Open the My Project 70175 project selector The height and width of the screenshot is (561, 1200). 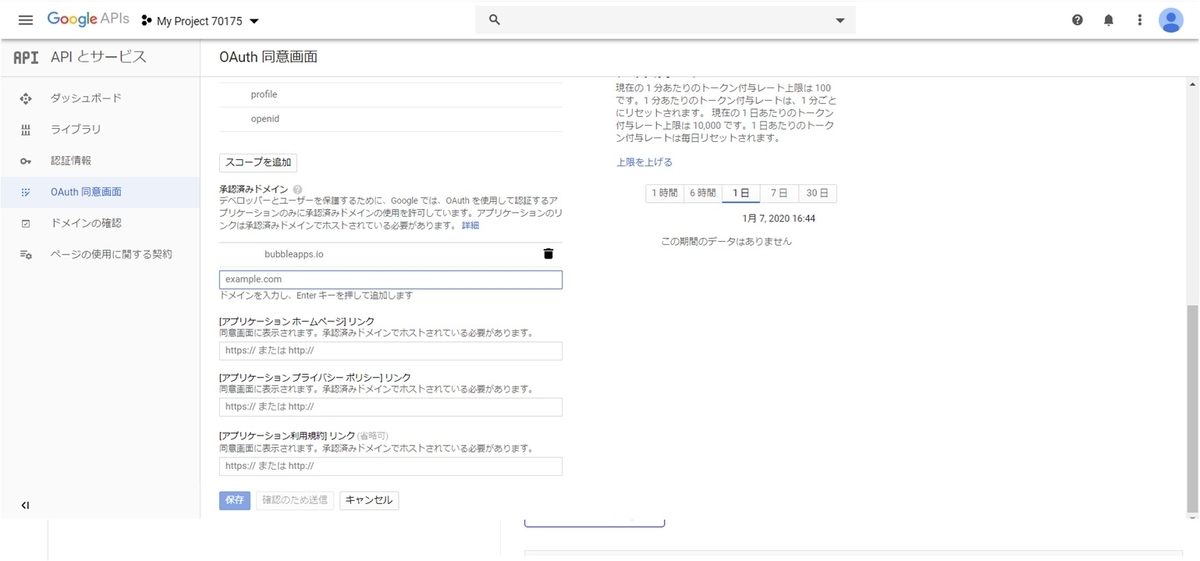click(200, 21)
